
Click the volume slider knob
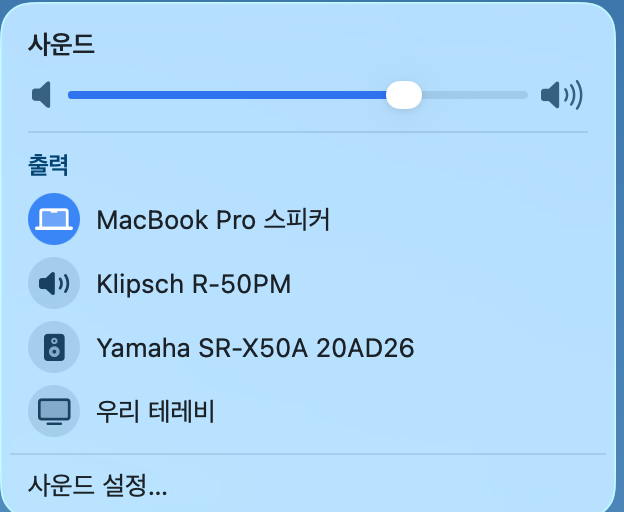click(x=404, y=95)
